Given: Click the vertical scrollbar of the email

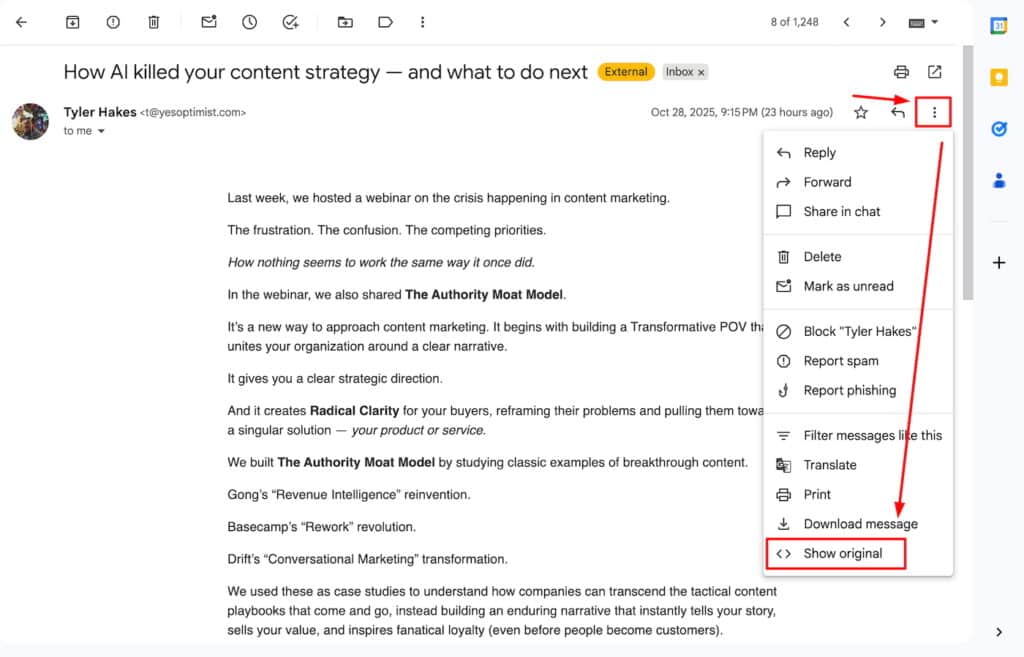Looking at the screenshot, I should 968,173.
